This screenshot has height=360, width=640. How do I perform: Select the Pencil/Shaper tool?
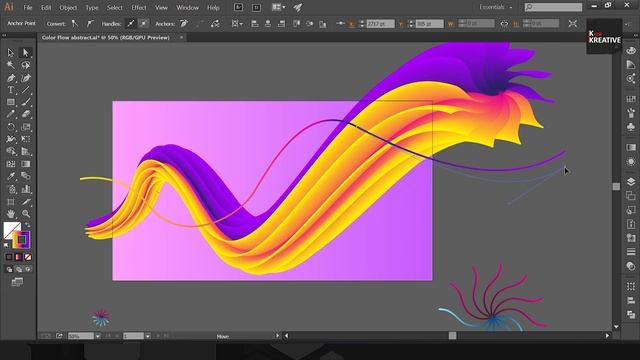point(11,115)
